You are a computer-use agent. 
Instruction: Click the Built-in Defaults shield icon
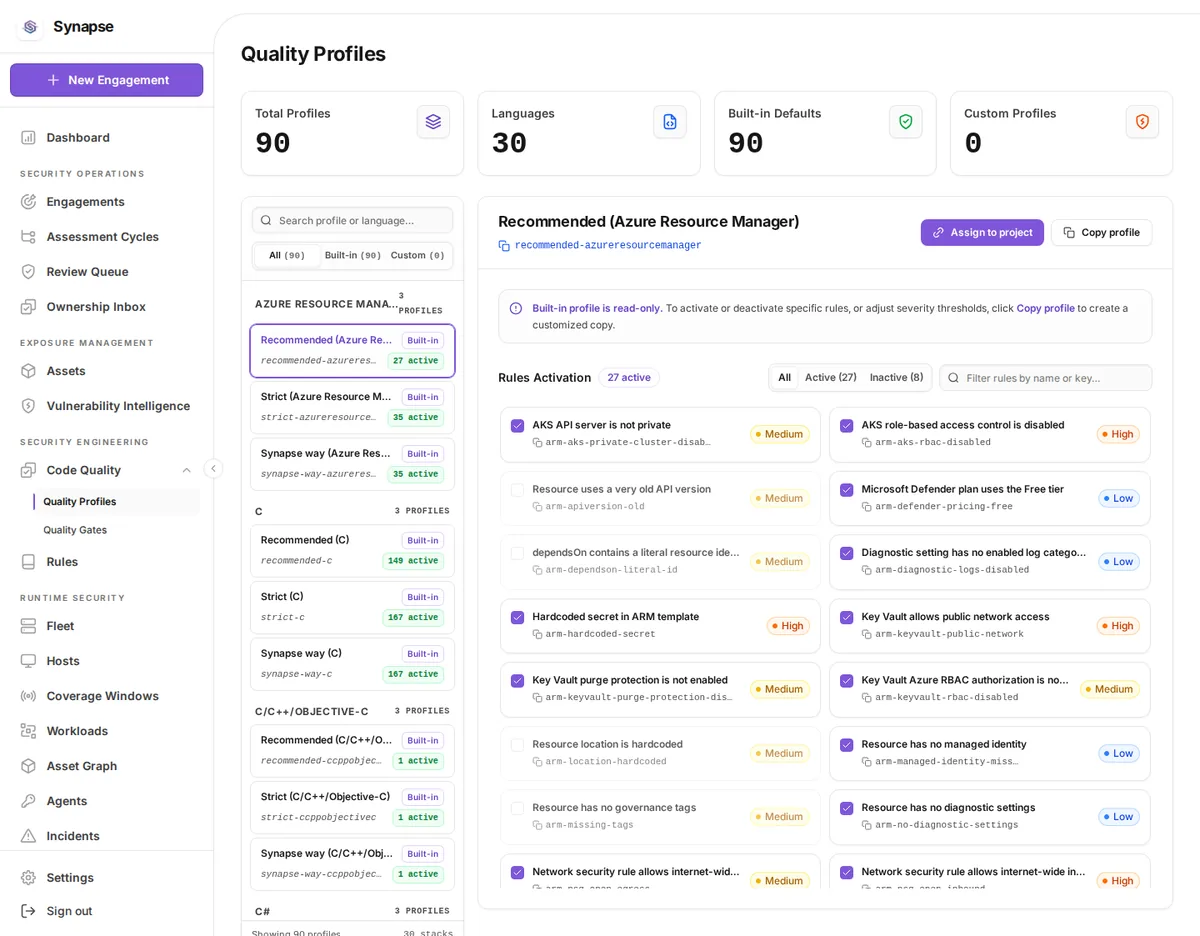click(906, 122)
